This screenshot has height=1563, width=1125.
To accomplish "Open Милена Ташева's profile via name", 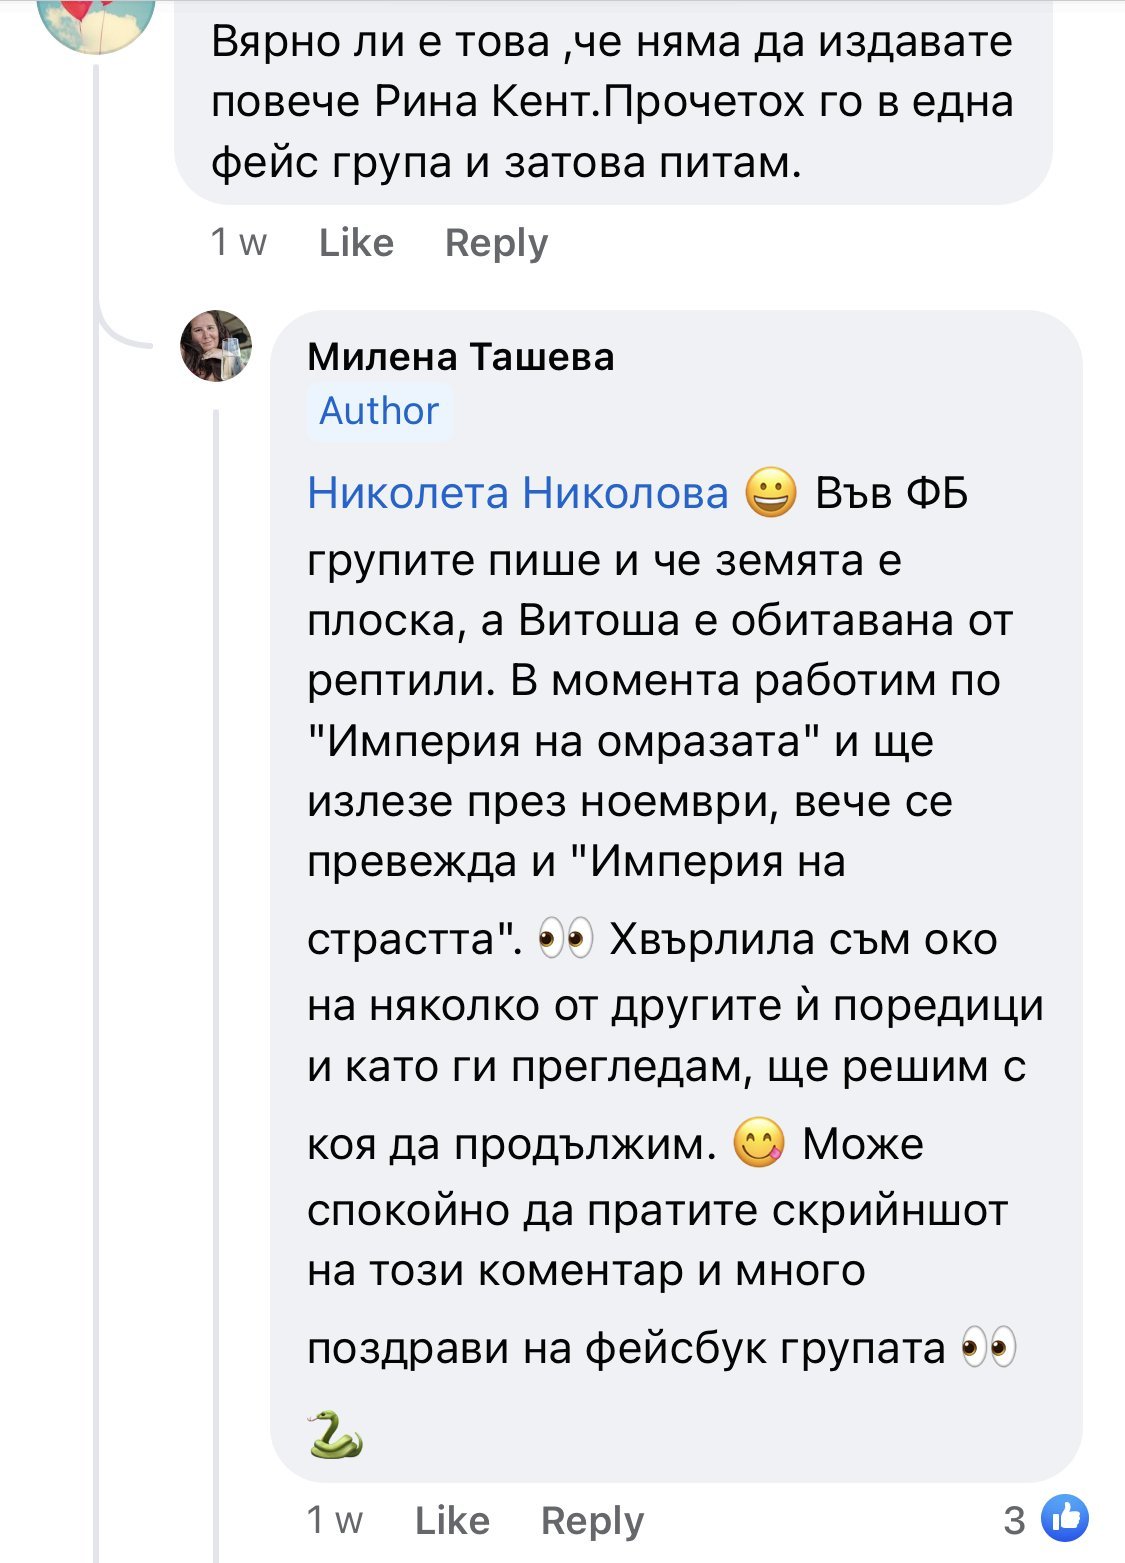I will pyautogui.click(x=461, y=356).
